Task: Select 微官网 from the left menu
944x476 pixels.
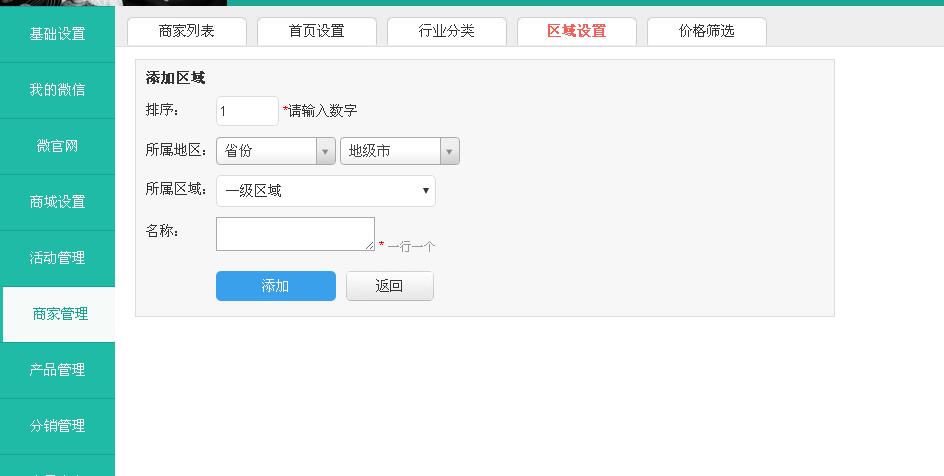Action: [x=57, y=146]
